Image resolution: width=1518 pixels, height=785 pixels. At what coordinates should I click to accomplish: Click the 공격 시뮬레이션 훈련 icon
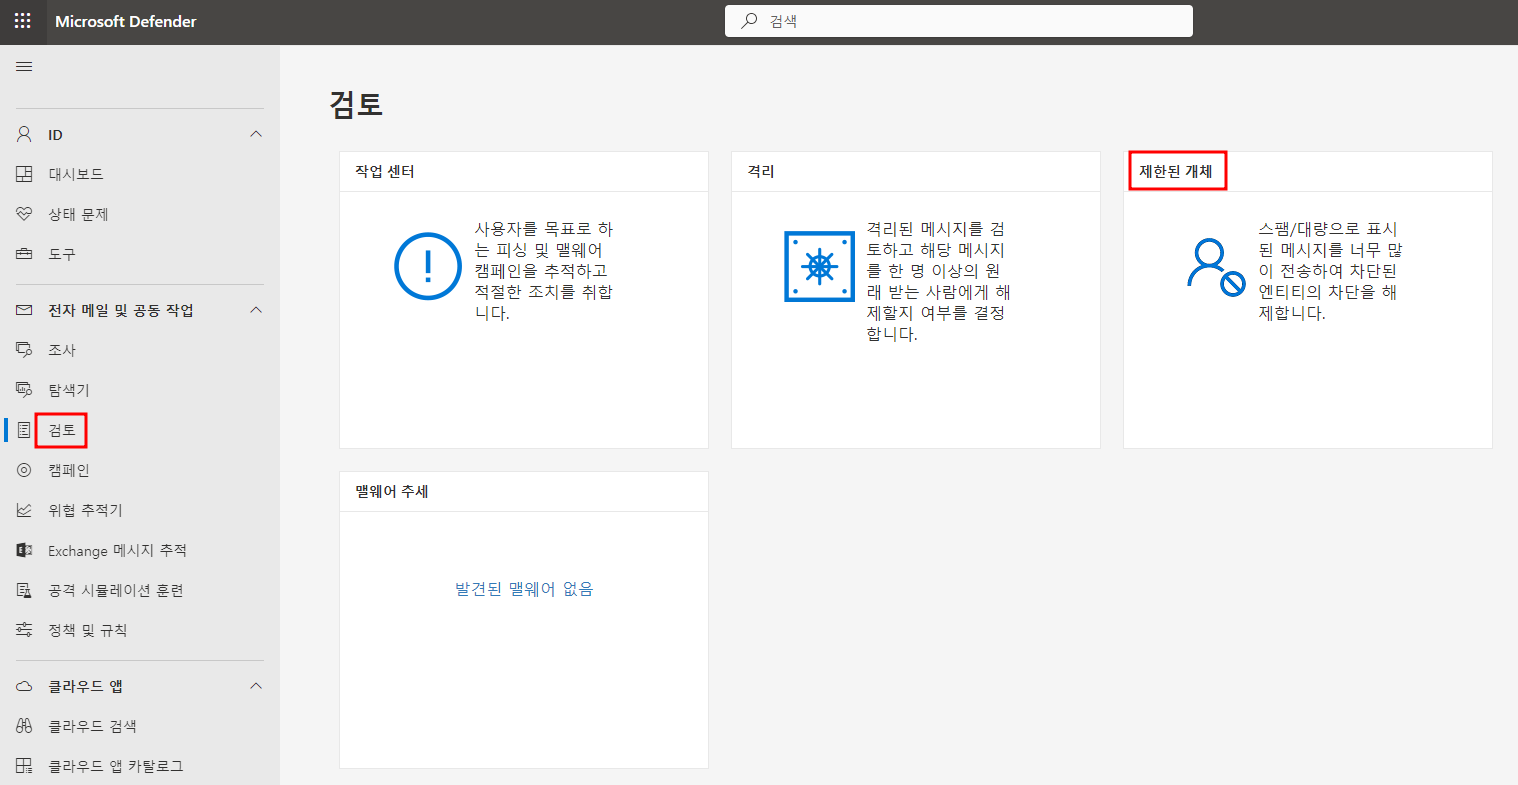click(24, 590)
